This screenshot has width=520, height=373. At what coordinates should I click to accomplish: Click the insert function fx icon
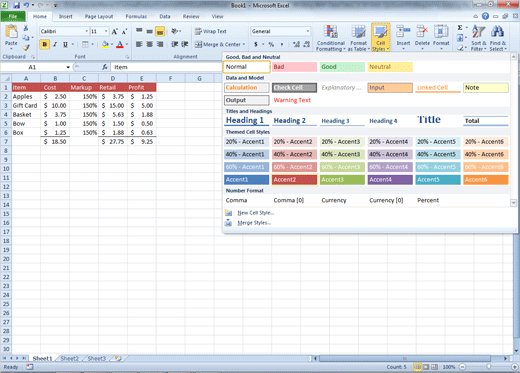pos(105,67)
